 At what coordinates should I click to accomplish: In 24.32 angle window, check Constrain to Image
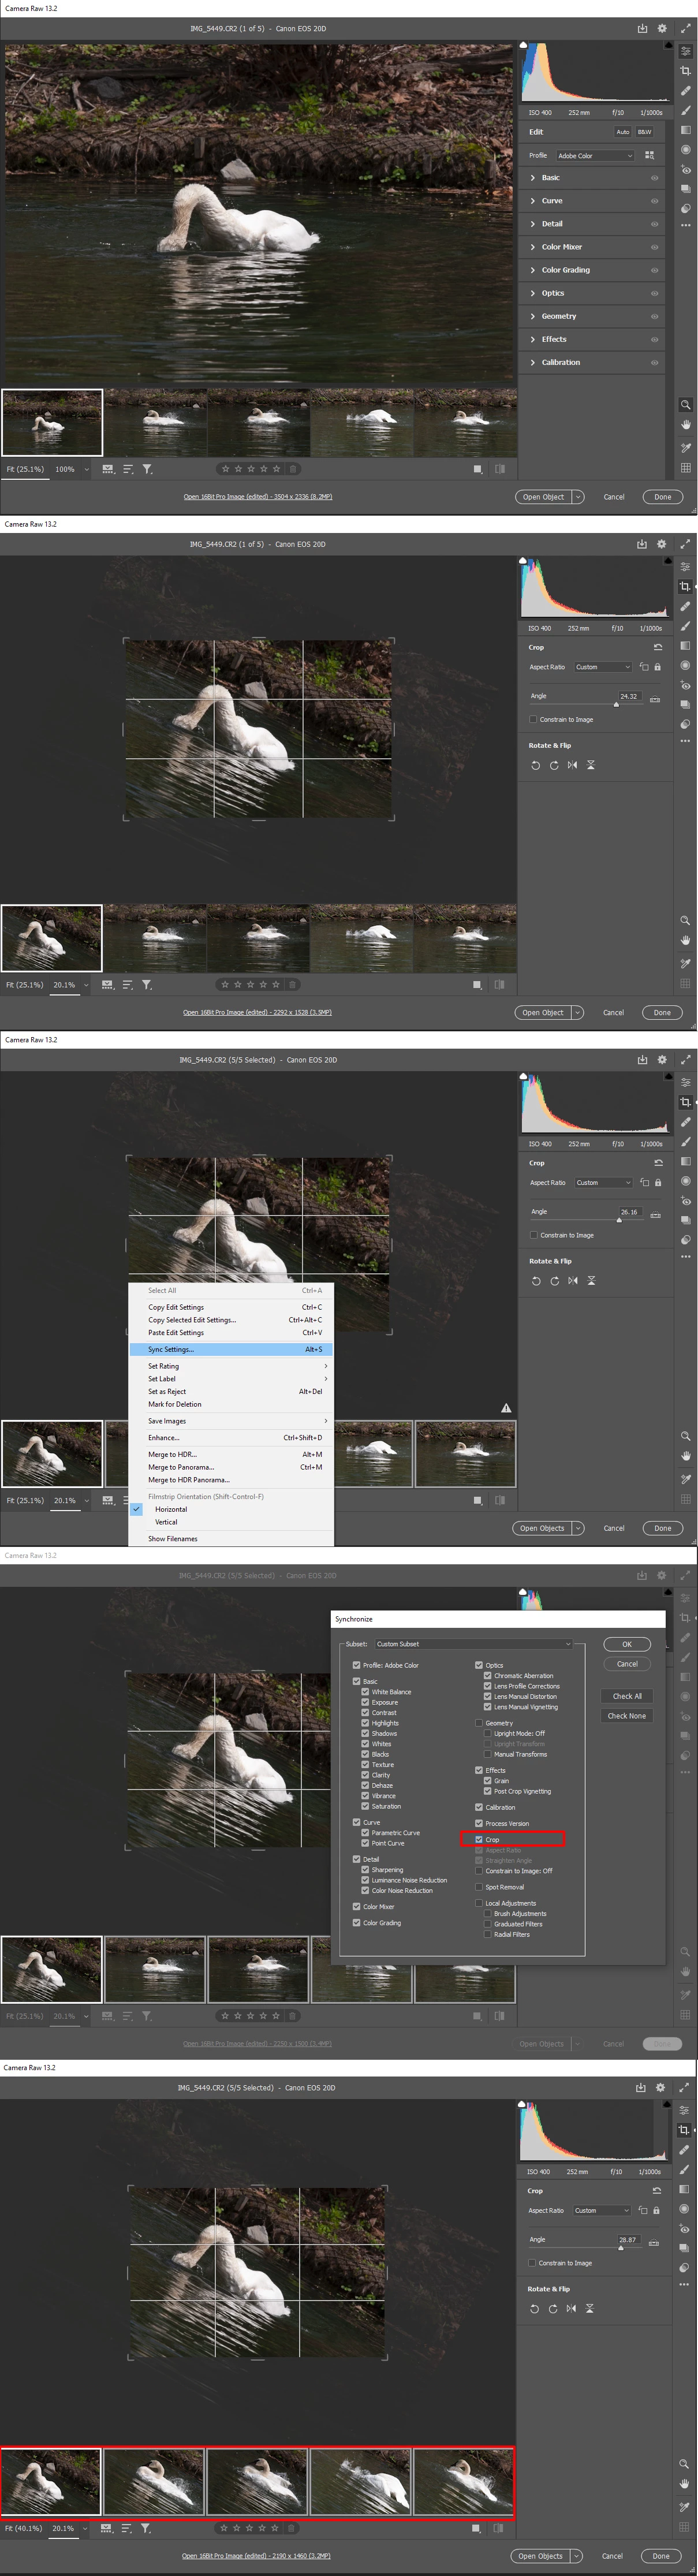tap(533, 719)
